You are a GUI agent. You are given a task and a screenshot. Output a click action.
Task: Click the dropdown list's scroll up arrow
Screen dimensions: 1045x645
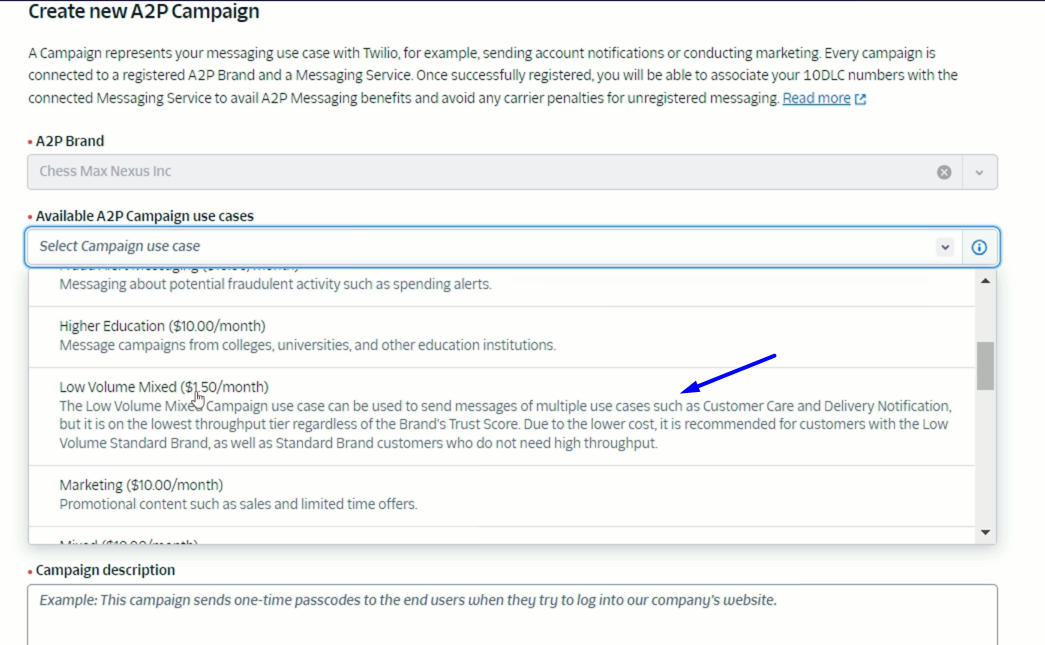[985, 282]
